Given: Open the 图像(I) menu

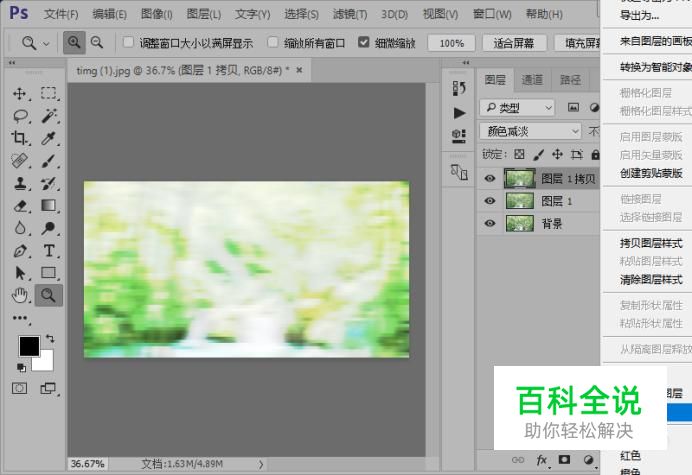Looking at the screenshot, I should (x=157, y=15).
